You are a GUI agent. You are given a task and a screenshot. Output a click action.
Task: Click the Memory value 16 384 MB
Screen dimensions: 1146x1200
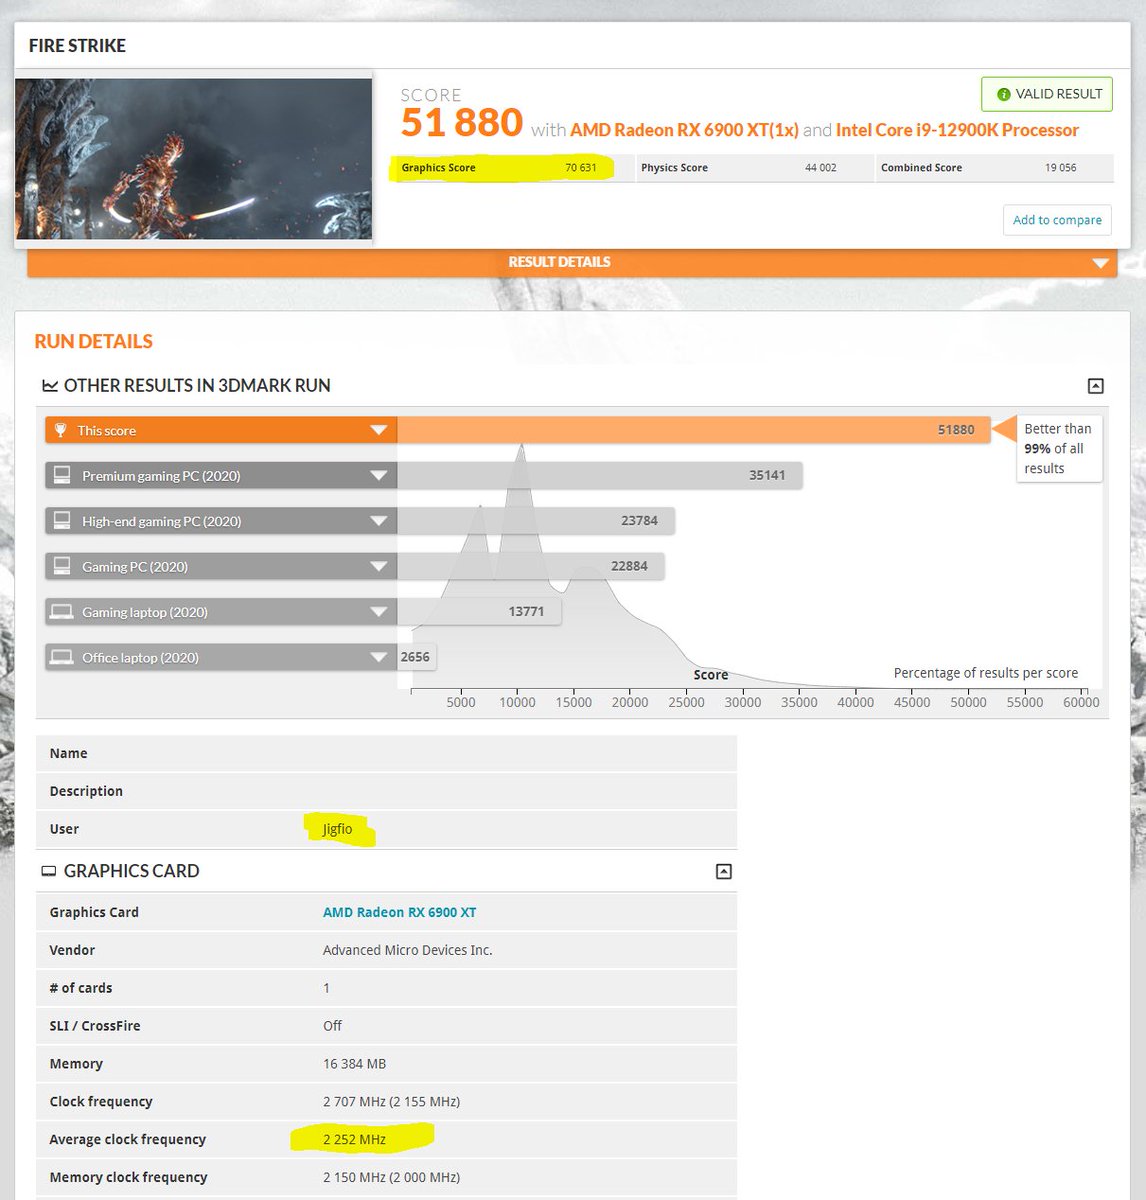(354, 1064)
